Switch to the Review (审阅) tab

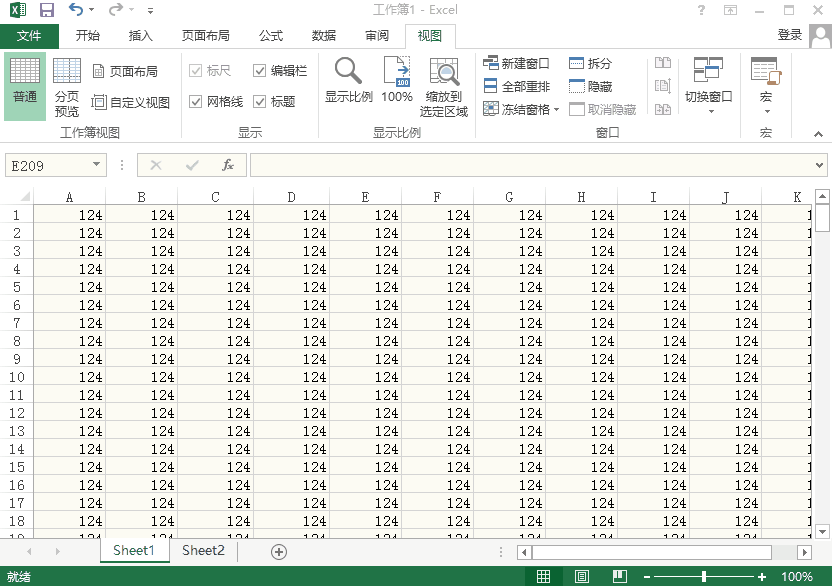coord(377,36)
